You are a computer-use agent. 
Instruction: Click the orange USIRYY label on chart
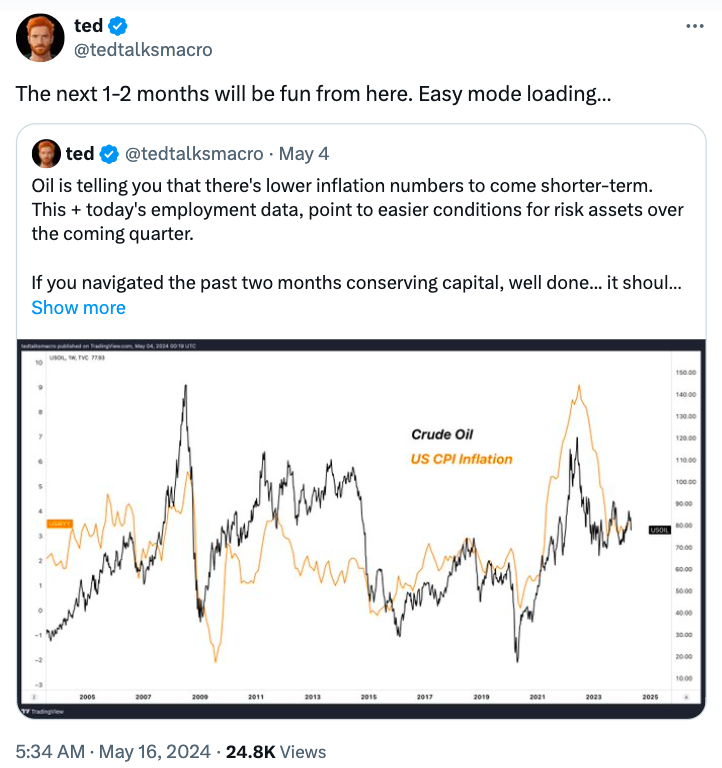(x=60, y=524)
